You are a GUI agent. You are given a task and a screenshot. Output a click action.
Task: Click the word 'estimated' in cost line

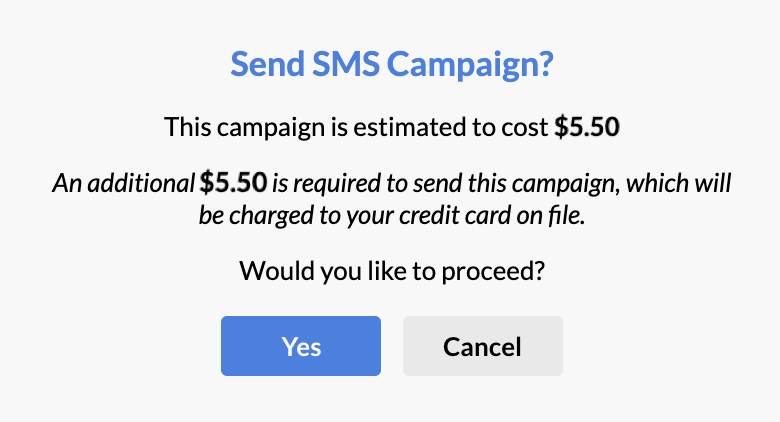[409, 127]
